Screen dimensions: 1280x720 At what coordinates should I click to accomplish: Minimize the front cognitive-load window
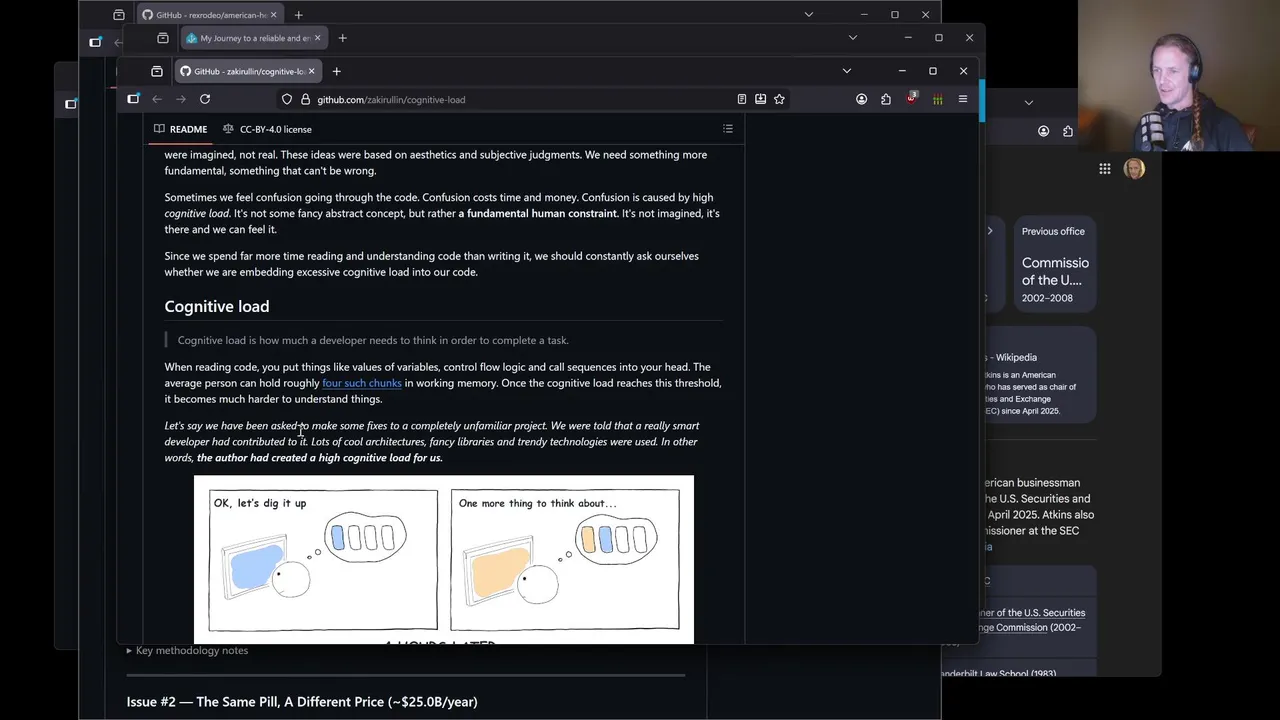[x=902, y=71]
